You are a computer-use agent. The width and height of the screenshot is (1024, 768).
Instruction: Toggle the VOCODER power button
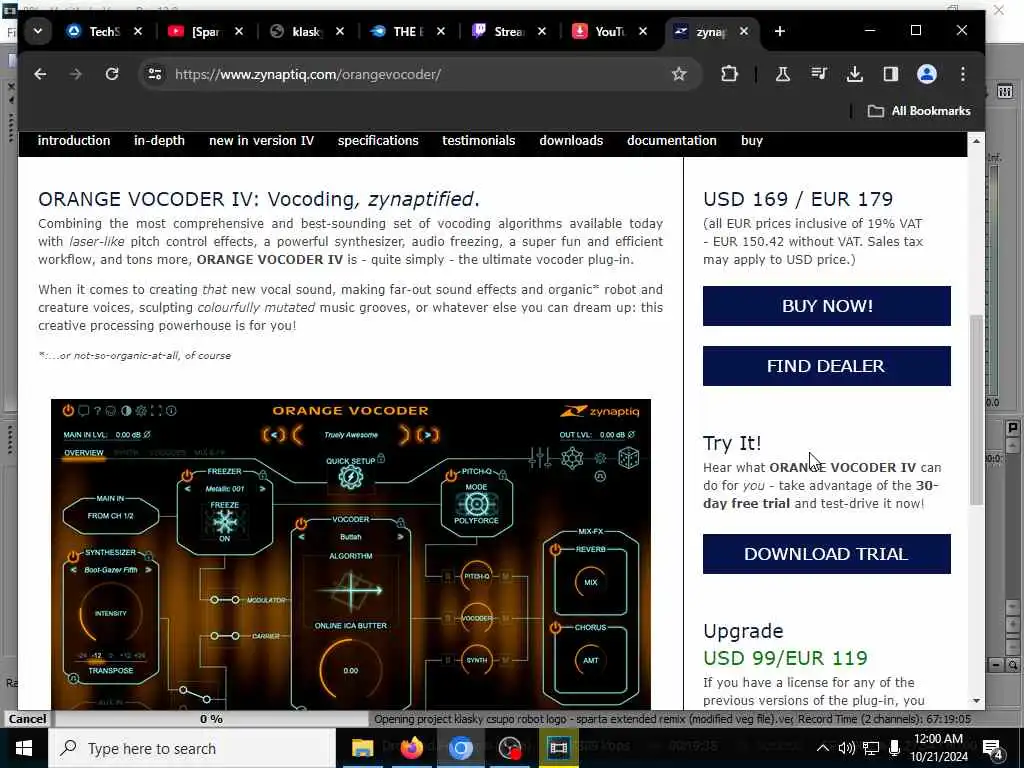[x=300, y=524]
